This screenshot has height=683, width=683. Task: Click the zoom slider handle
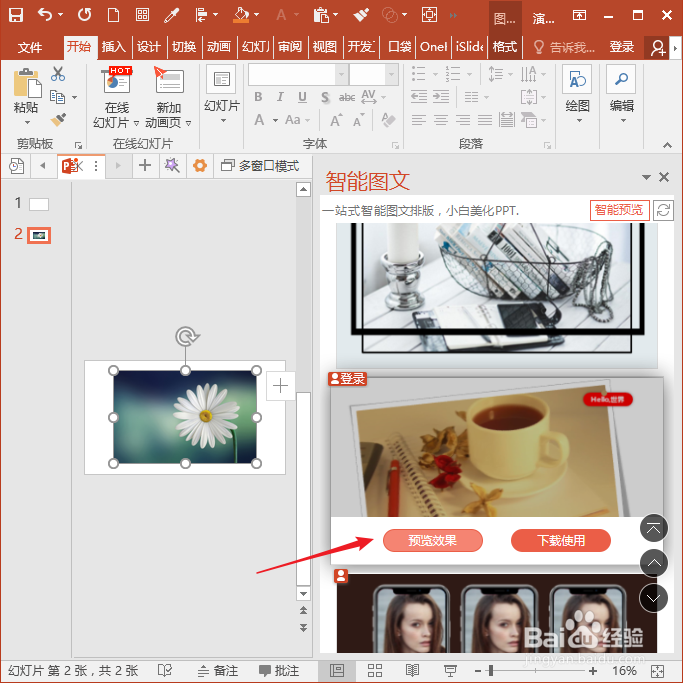(x=491, y=670)
